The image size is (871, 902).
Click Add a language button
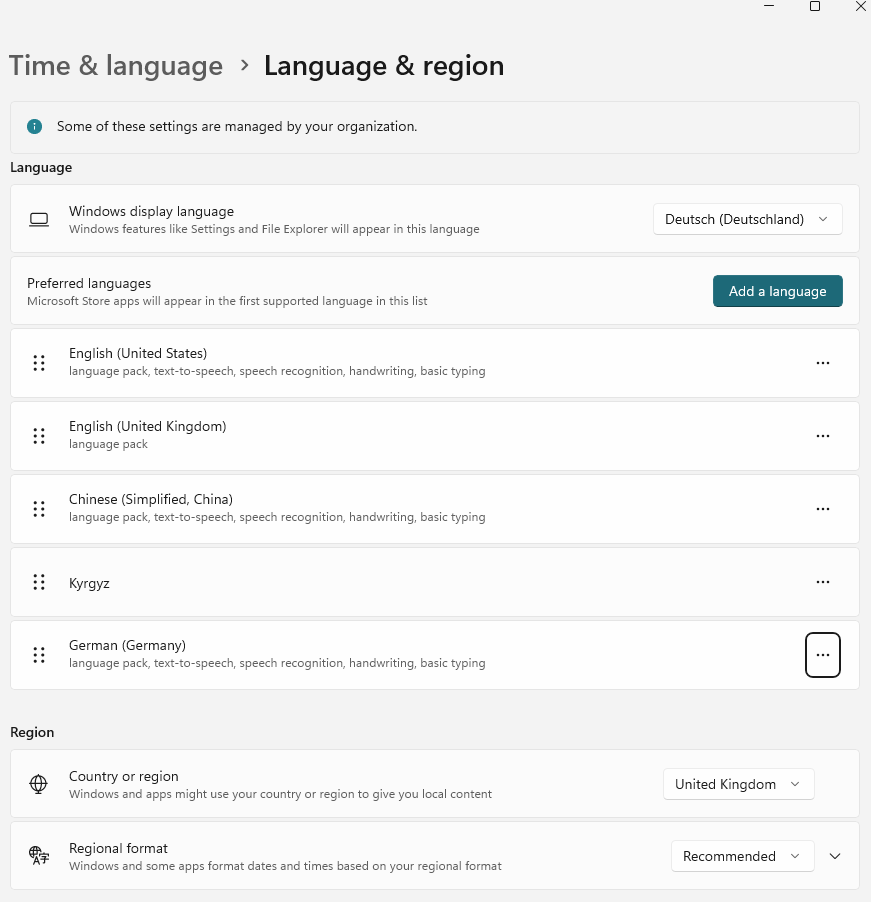[x=778, y=291]
